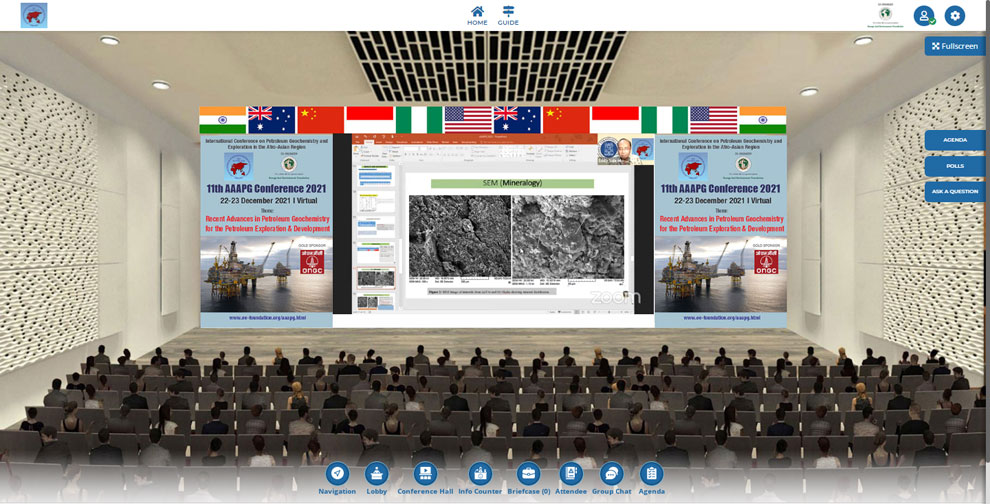Click the left banner website URL
The width and height of the screenshot is (990, 504).
pos(267,318)
